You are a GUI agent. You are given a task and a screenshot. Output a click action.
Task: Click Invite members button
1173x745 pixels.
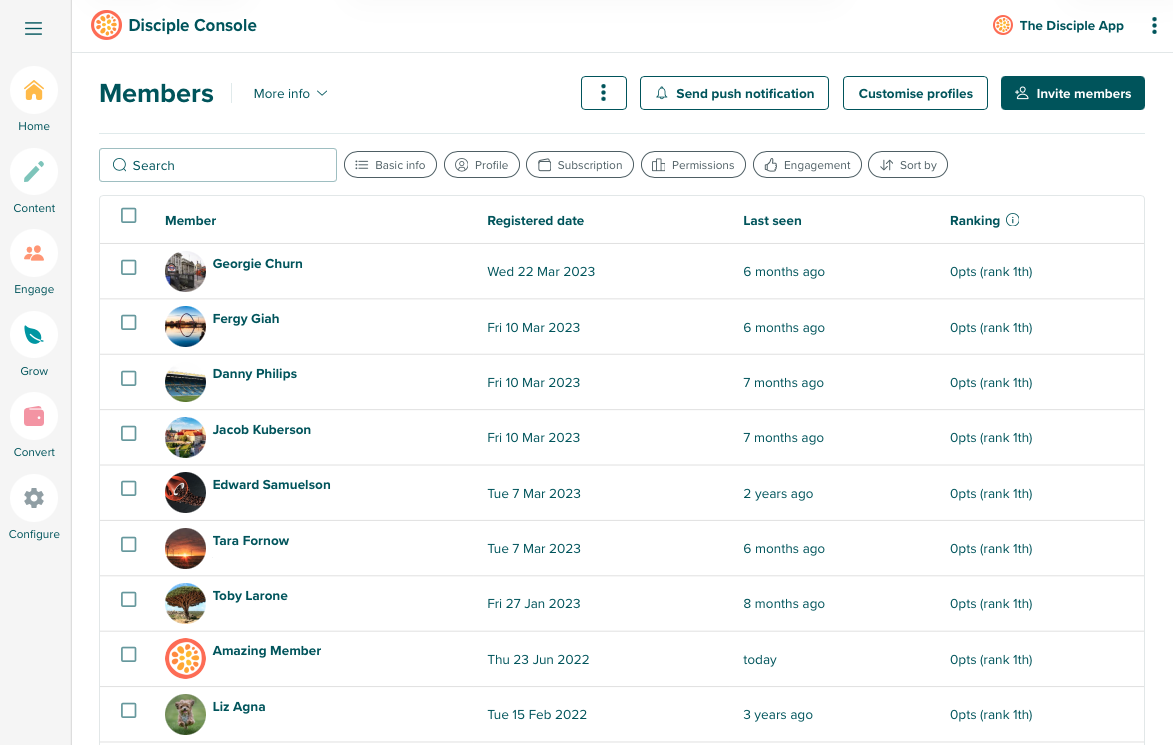[x=1072, y=93]
